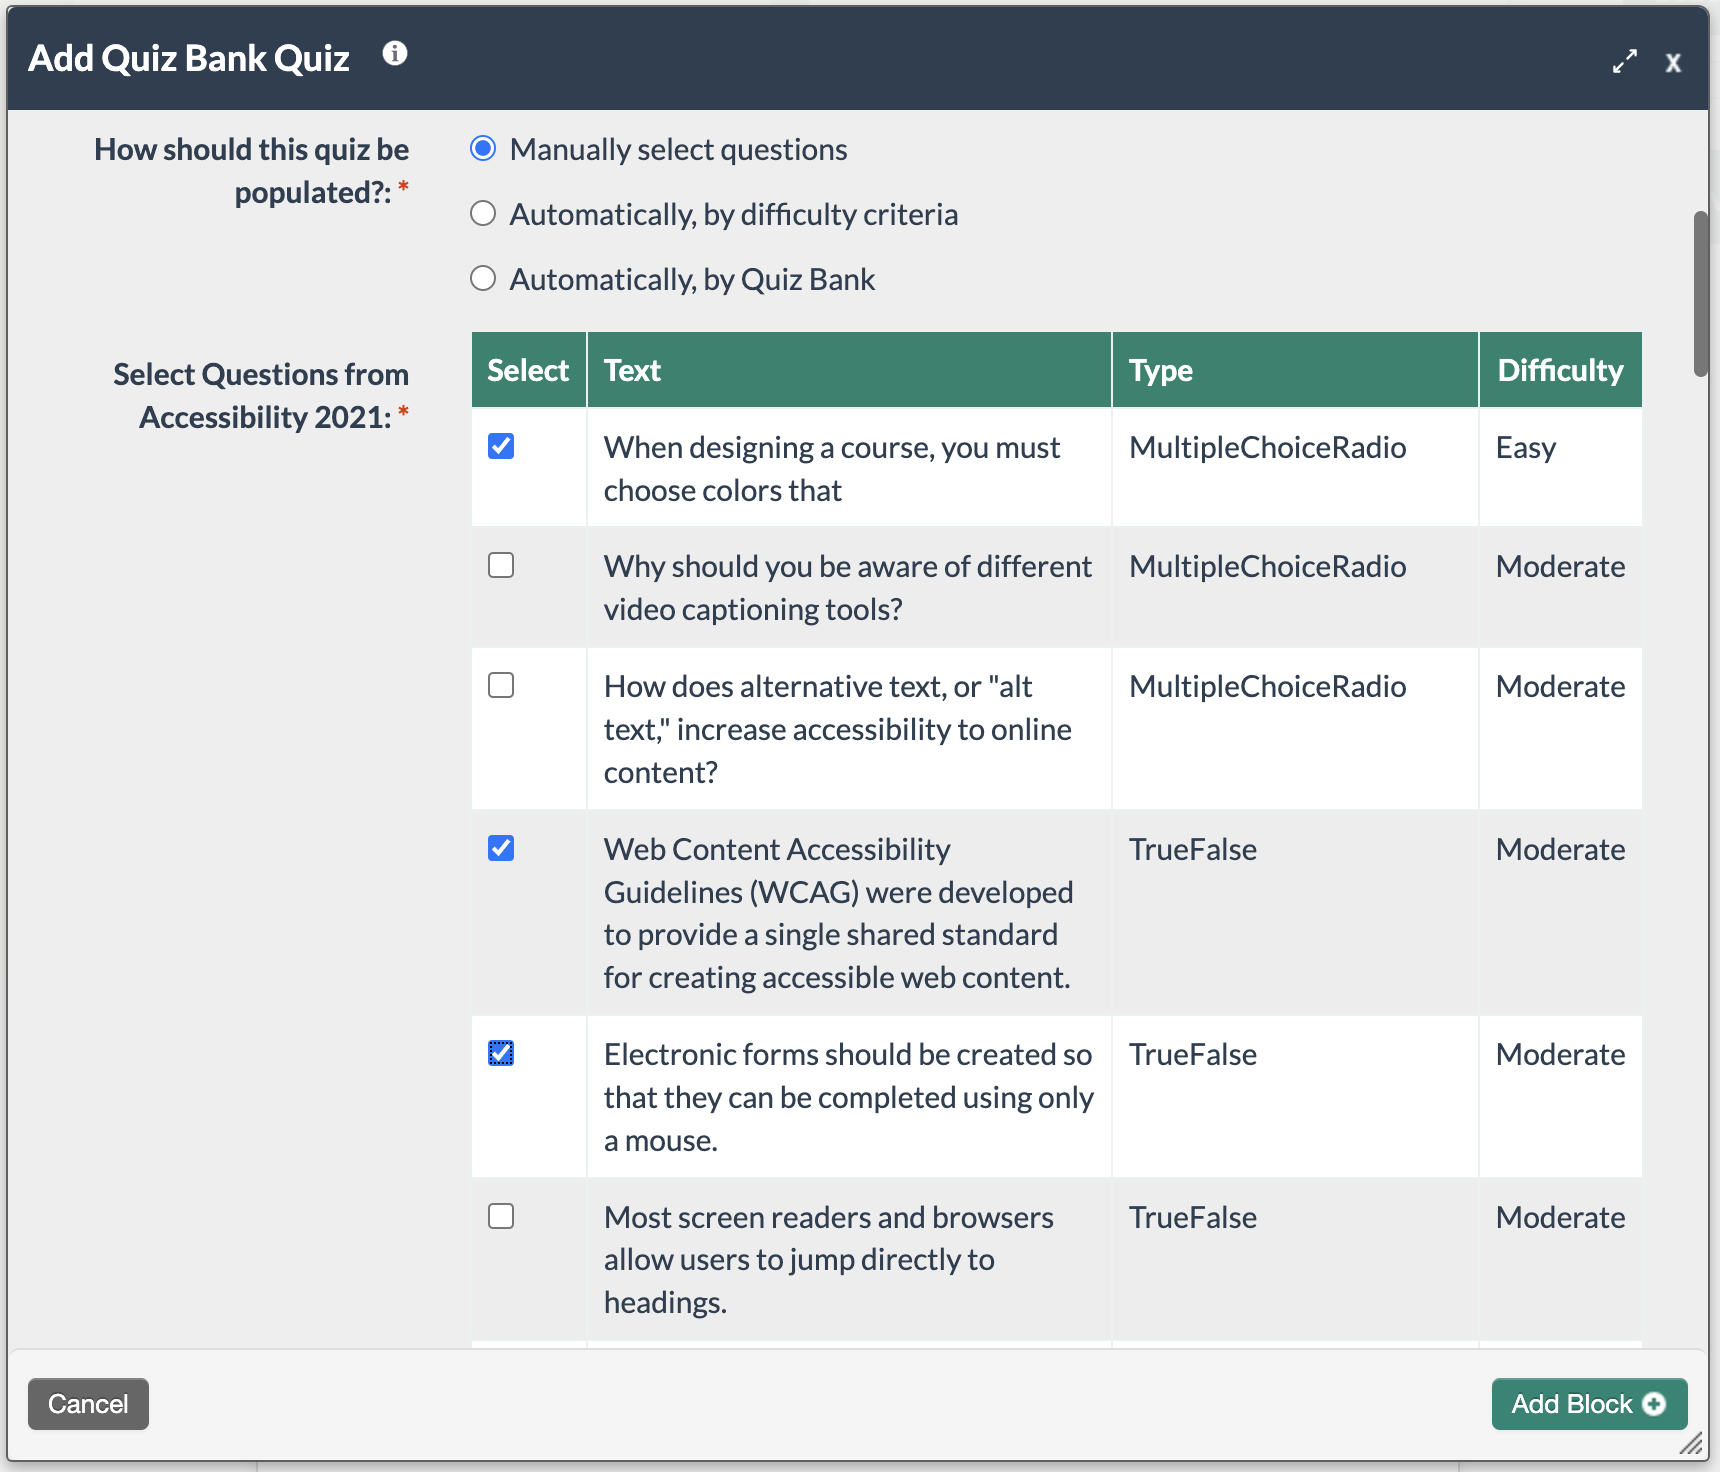Click the Difficulty column header
This screenshot has width=1720, height=1472.
pyautogui.click(x=1560, y=370)
